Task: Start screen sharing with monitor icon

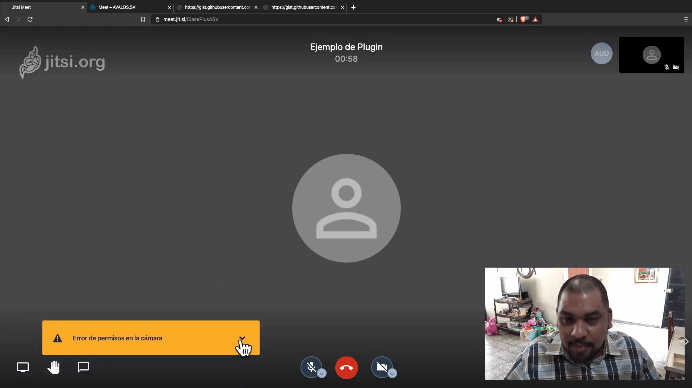Action: click(x=23, y=367)
